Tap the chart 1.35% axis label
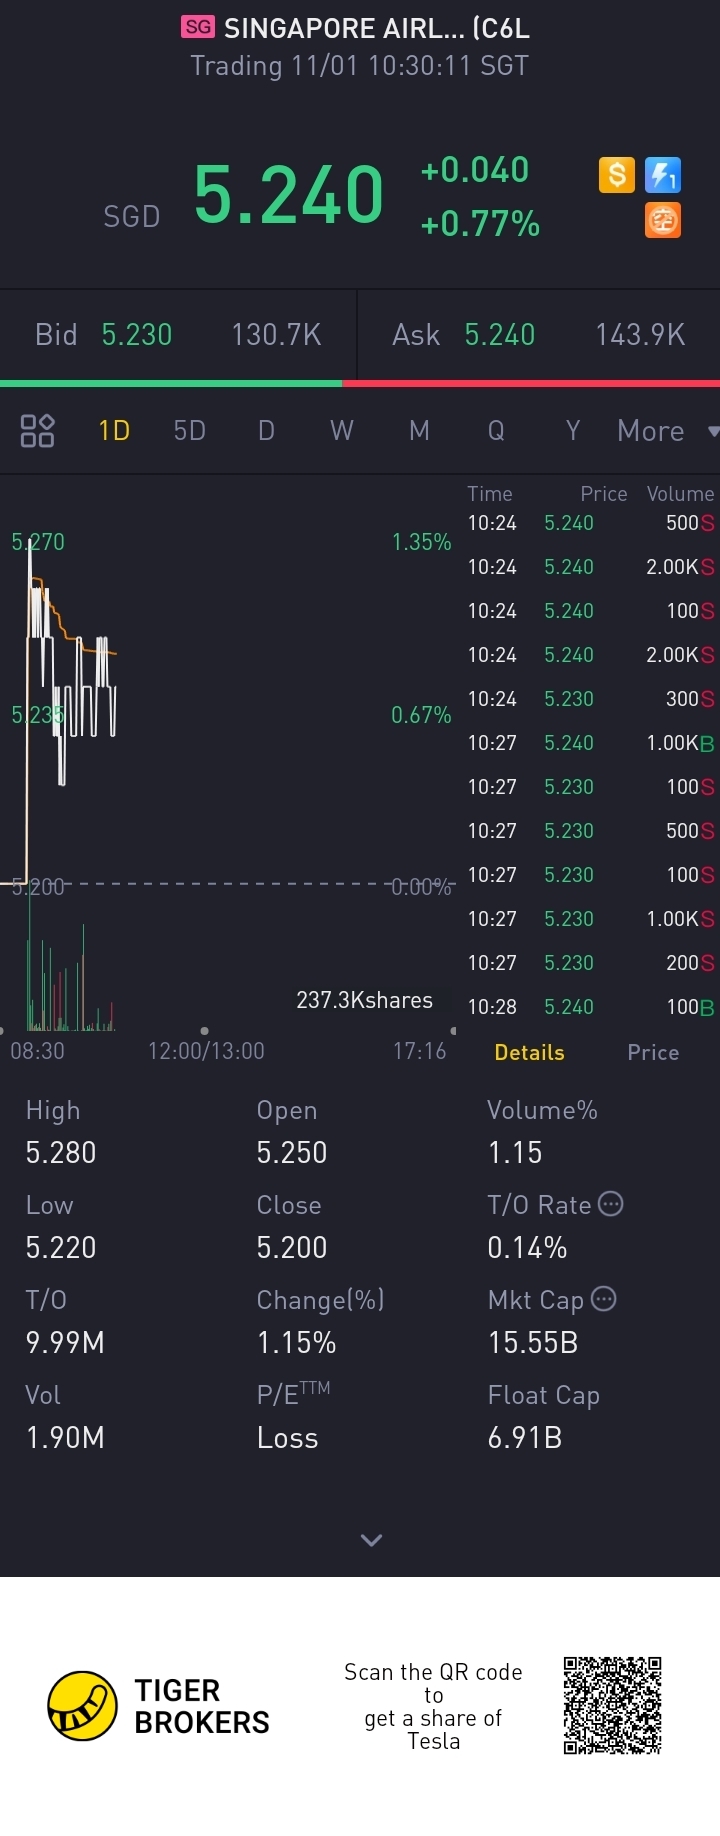The height and width of the screenshot is (1836, 720). pyautogui.click(x=422, y=542)
